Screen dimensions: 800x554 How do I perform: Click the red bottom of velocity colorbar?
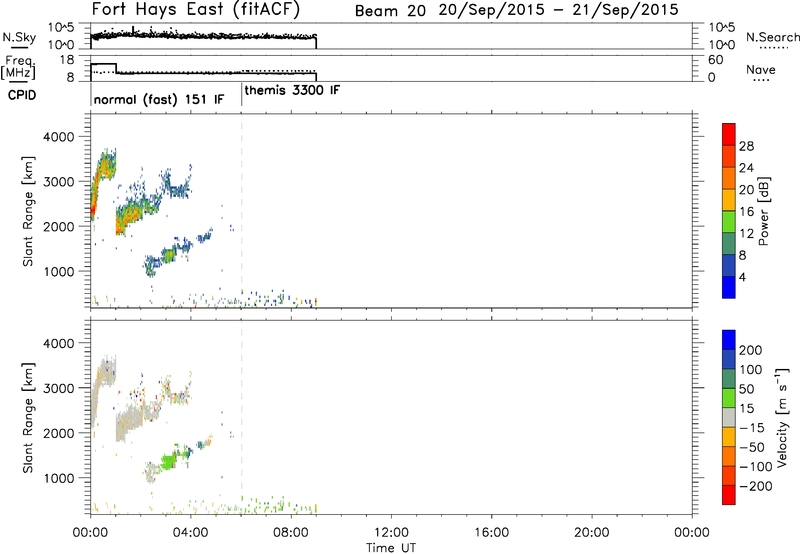[729, 495]
